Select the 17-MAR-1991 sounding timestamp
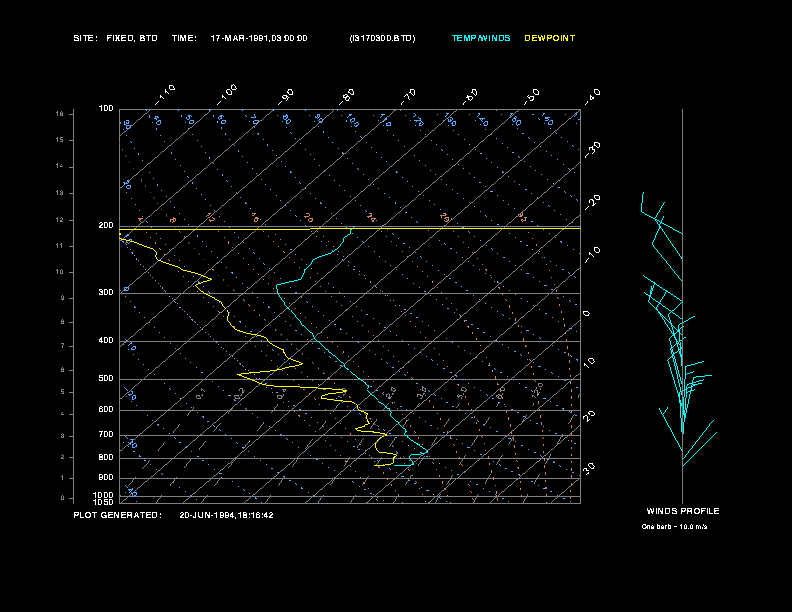Viewport: 792px width, 612px height. [259, 38]
